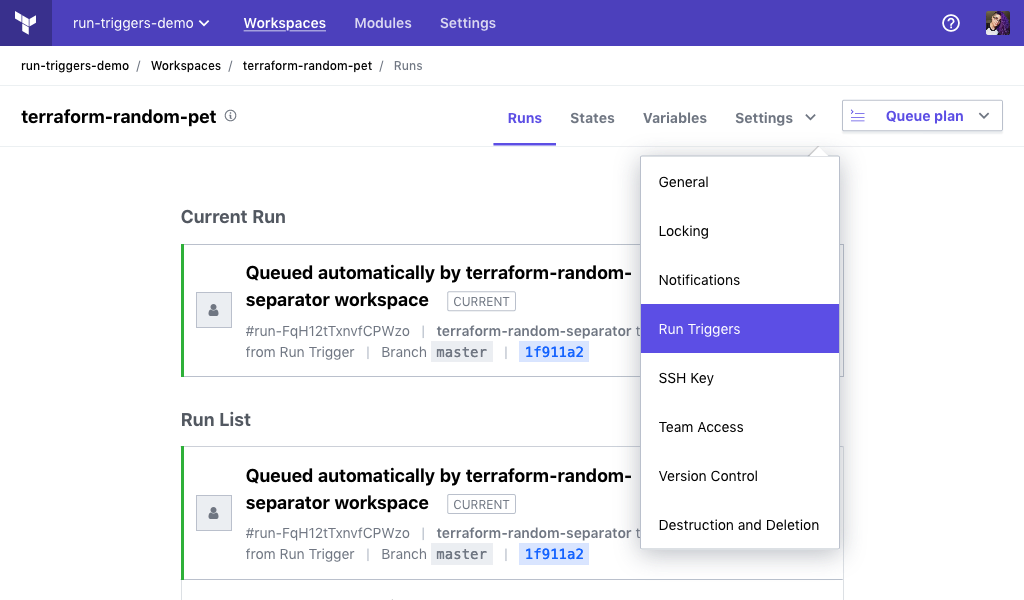
Task: Click run ID #run-FqH12tTxnvfCPWzo in Run List
Action: (327, 533)
